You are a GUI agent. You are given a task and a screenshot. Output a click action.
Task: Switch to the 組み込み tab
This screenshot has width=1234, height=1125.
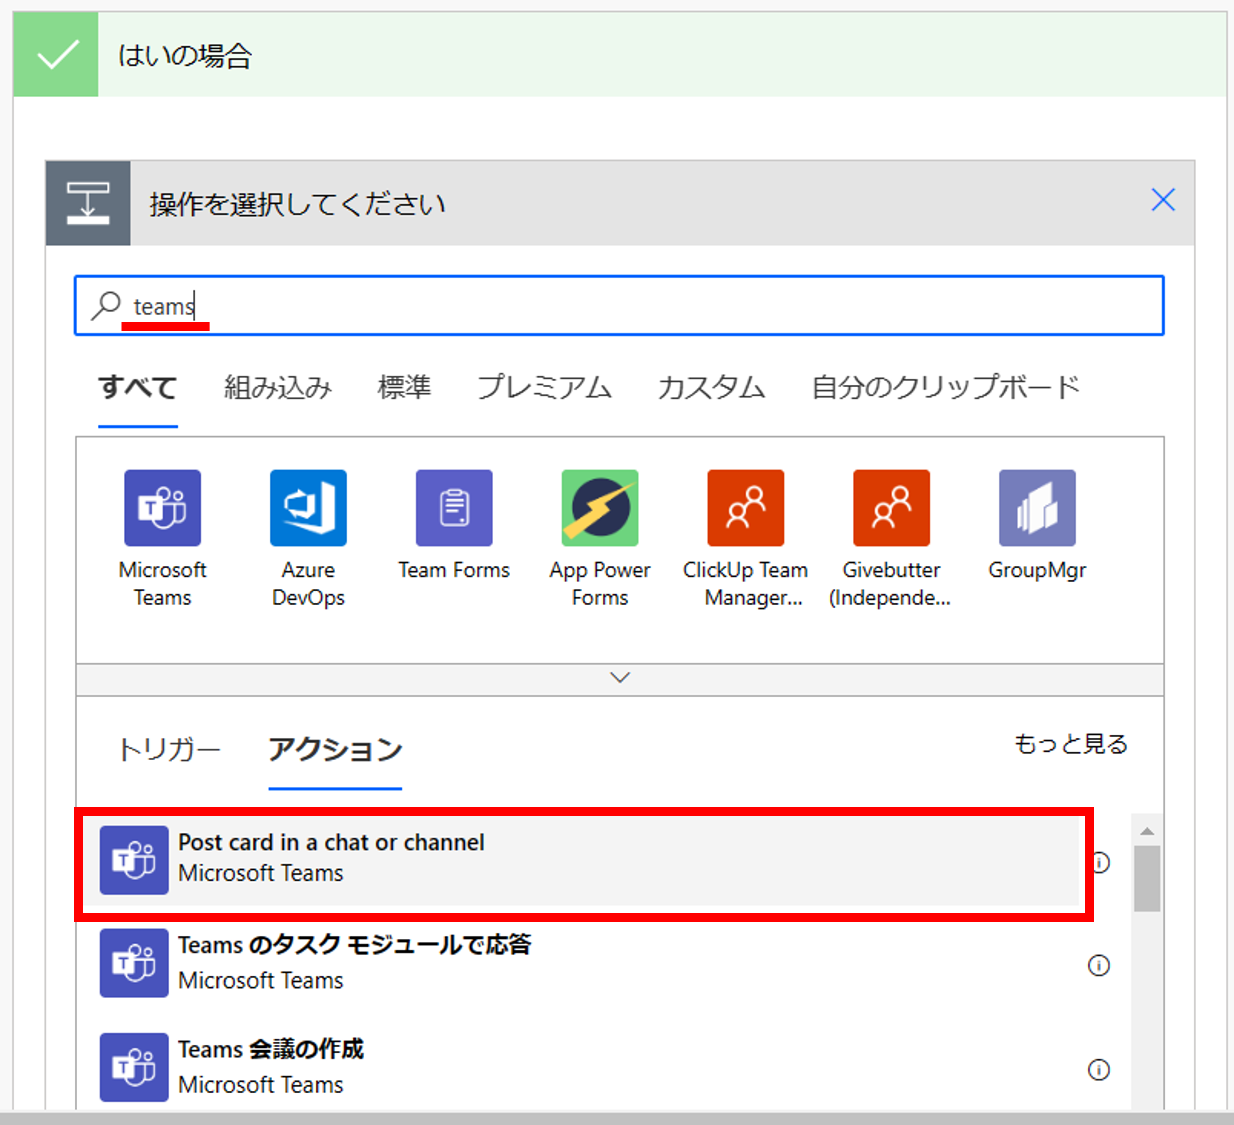tap(278, 387)
